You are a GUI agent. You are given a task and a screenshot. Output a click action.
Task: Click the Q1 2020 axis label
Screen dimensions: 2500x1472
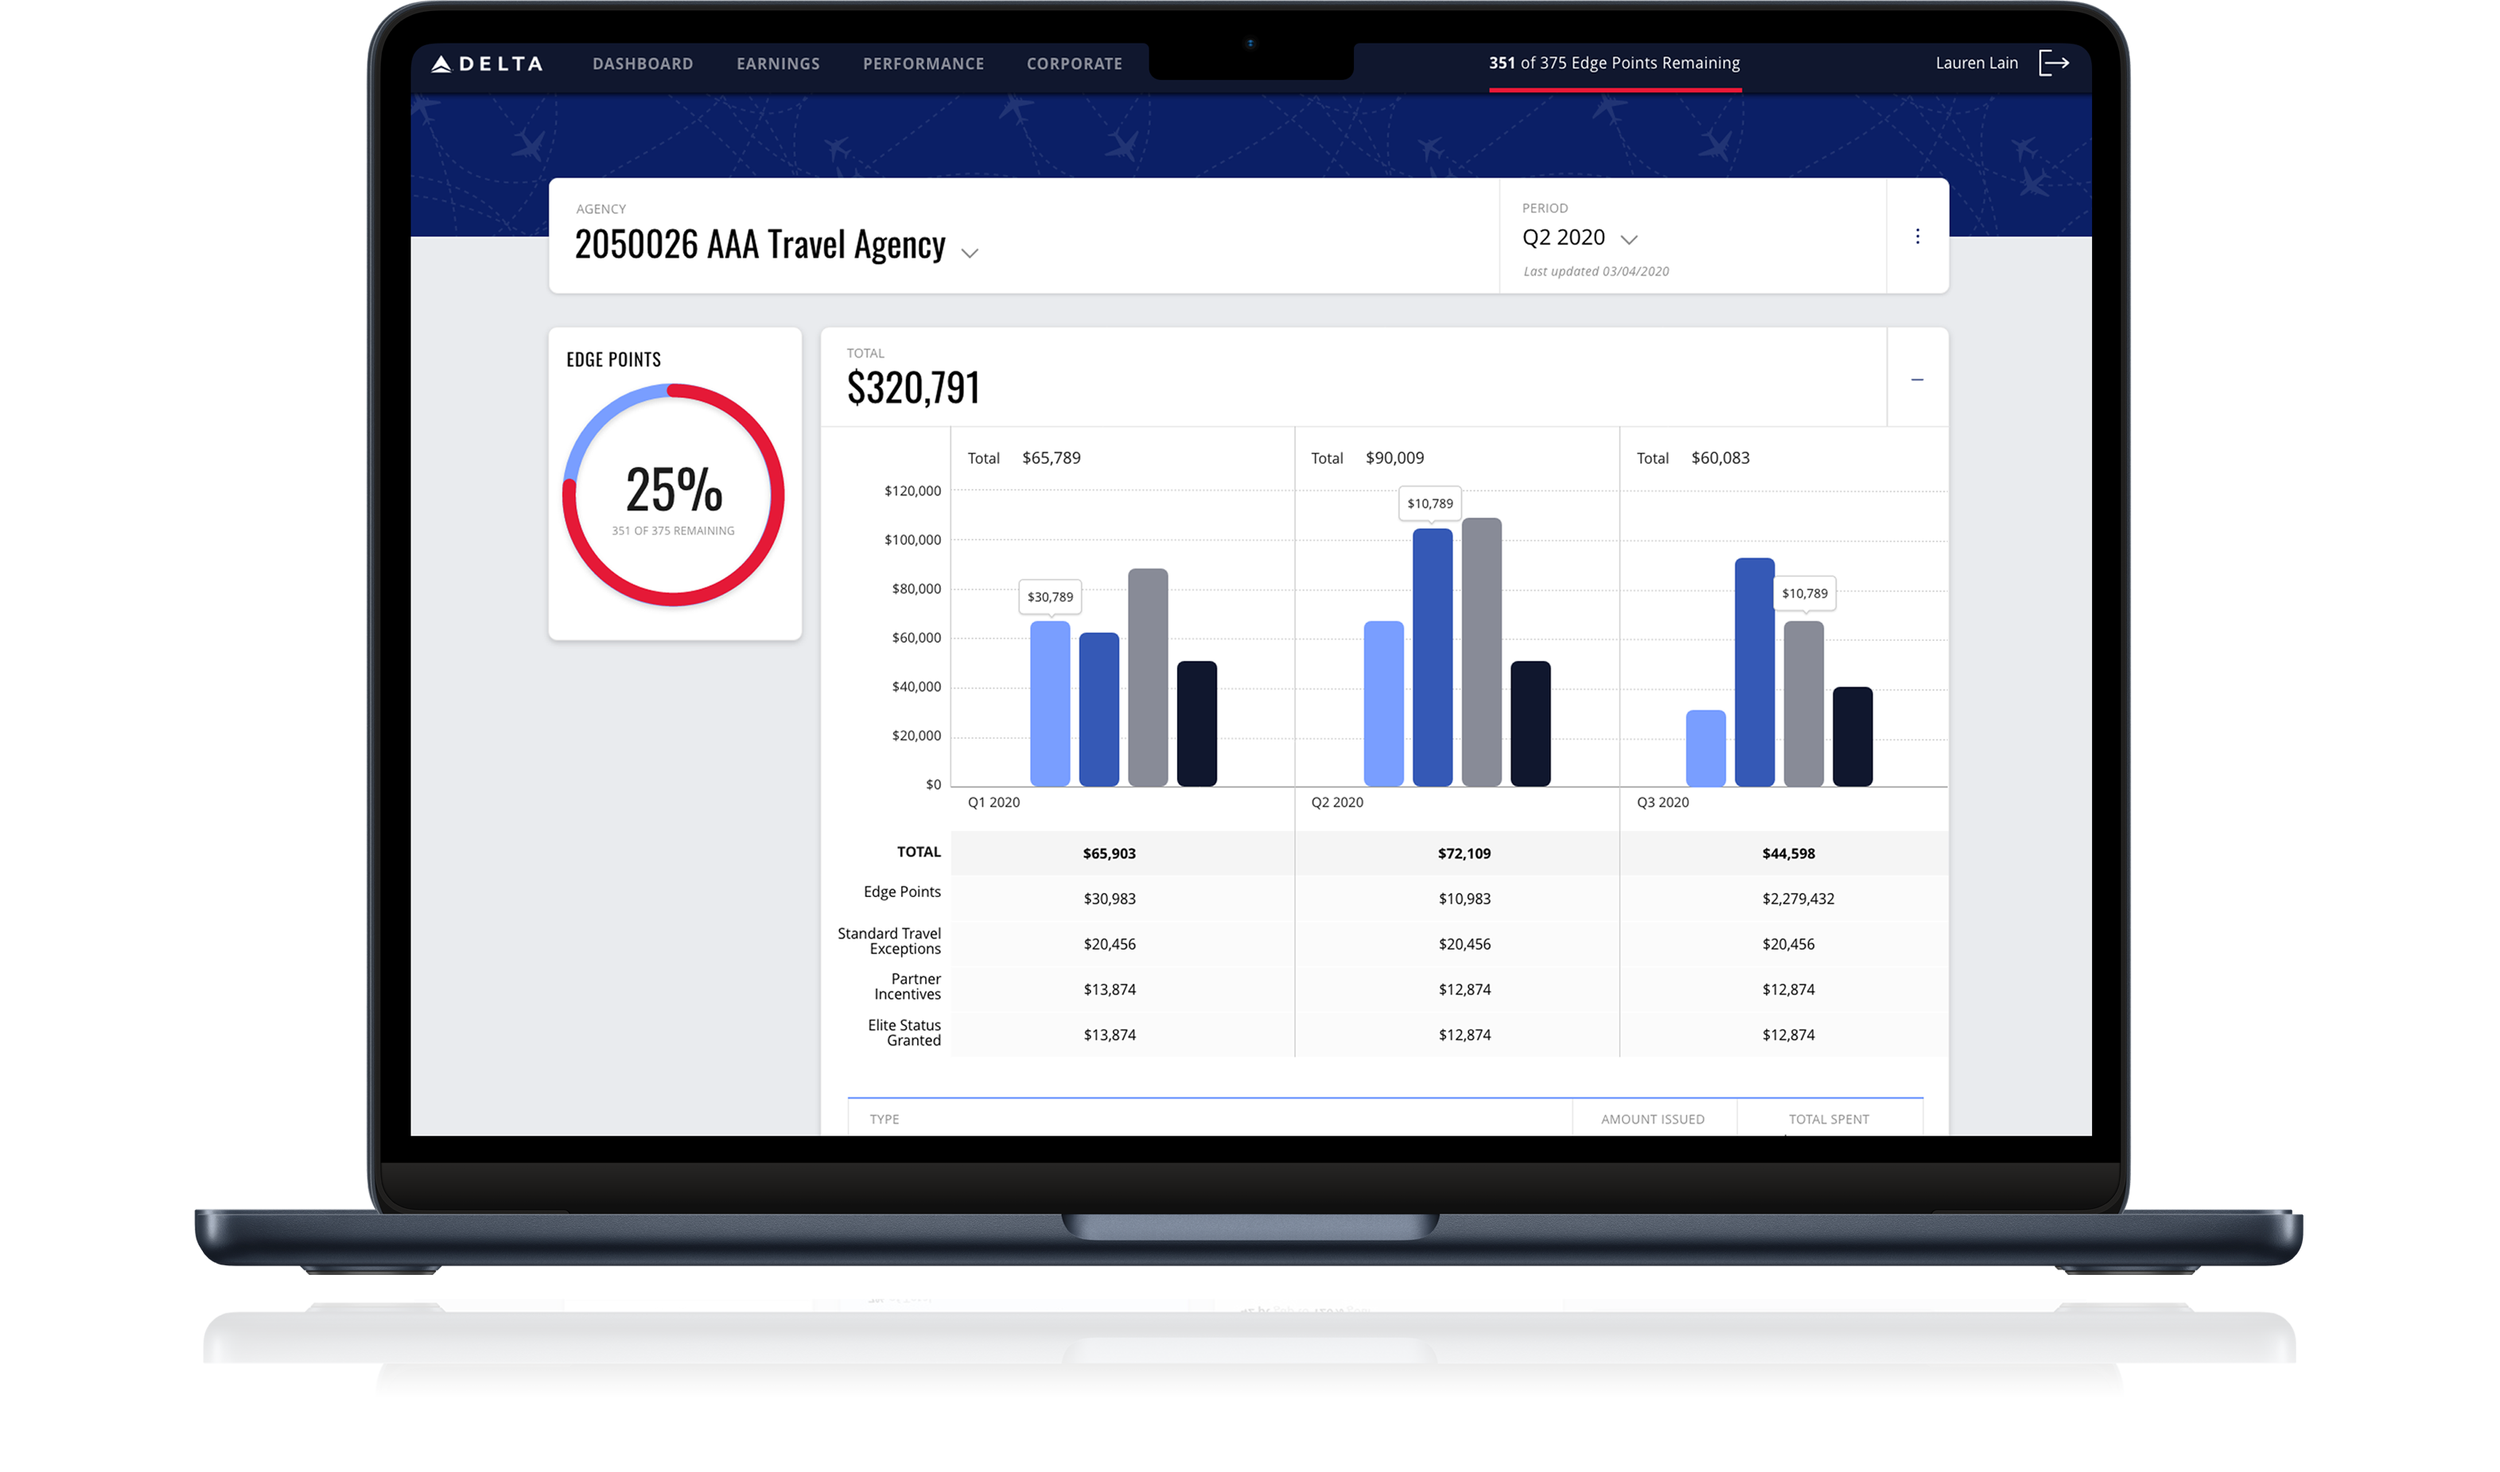click(x=993, y=803)
